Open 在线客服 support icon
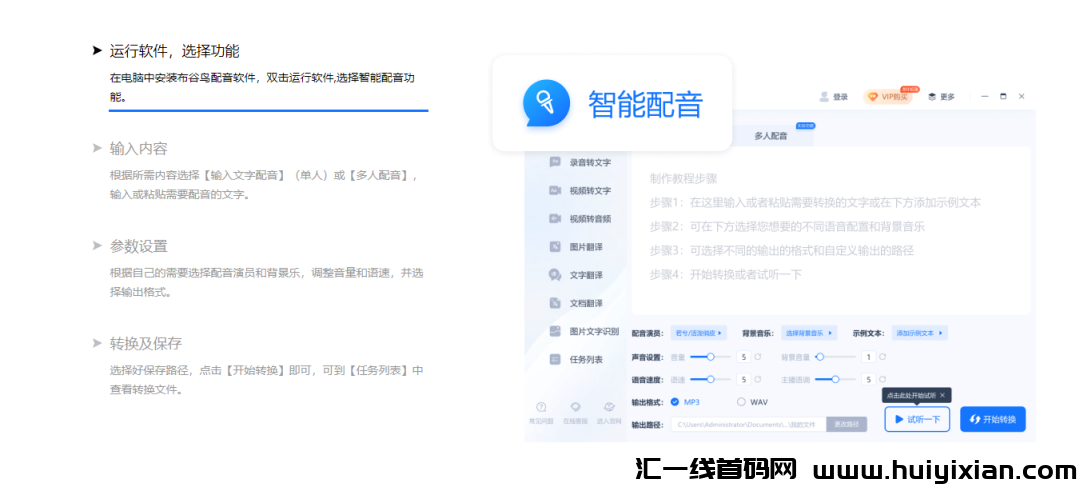The width and height of the screenshot is (1080, 487). click(x=575, y=407)
